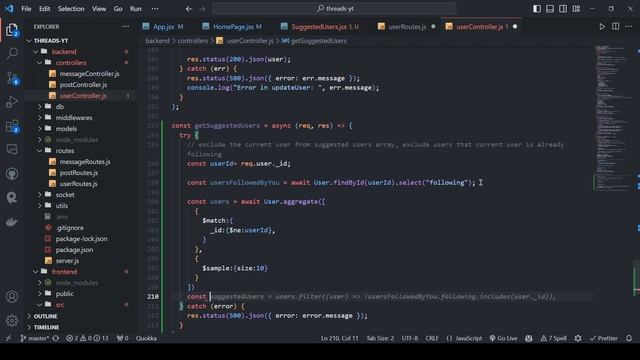Open the Remote Explorer view
This screenshot has height=360, width=640.
(12, 150)
